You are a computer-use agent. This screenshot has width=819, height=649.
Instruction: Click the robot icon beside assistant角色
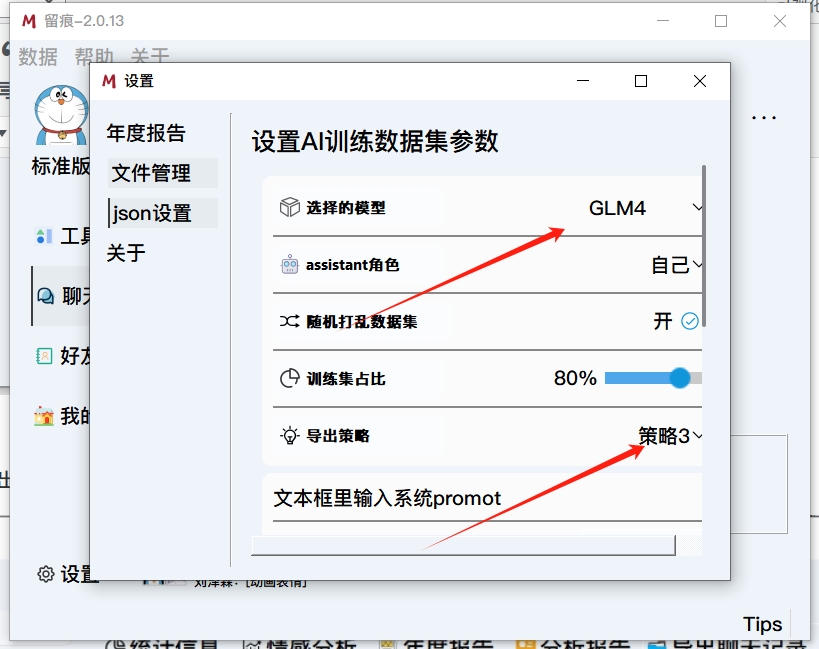click(289, 264)
